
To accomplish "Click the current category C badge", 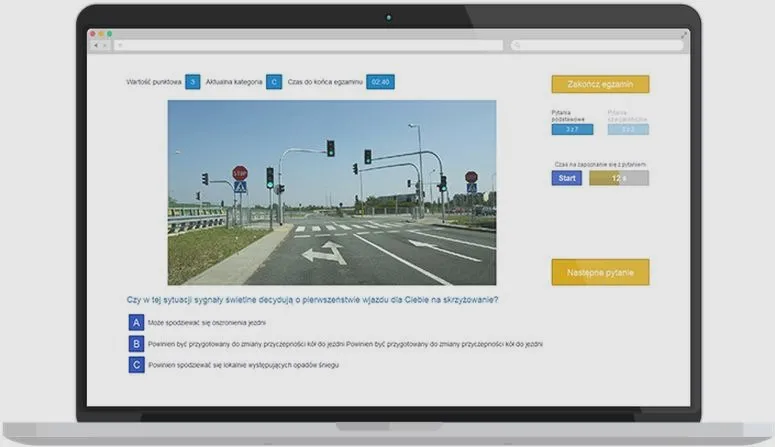I will (x=274, y=82).
